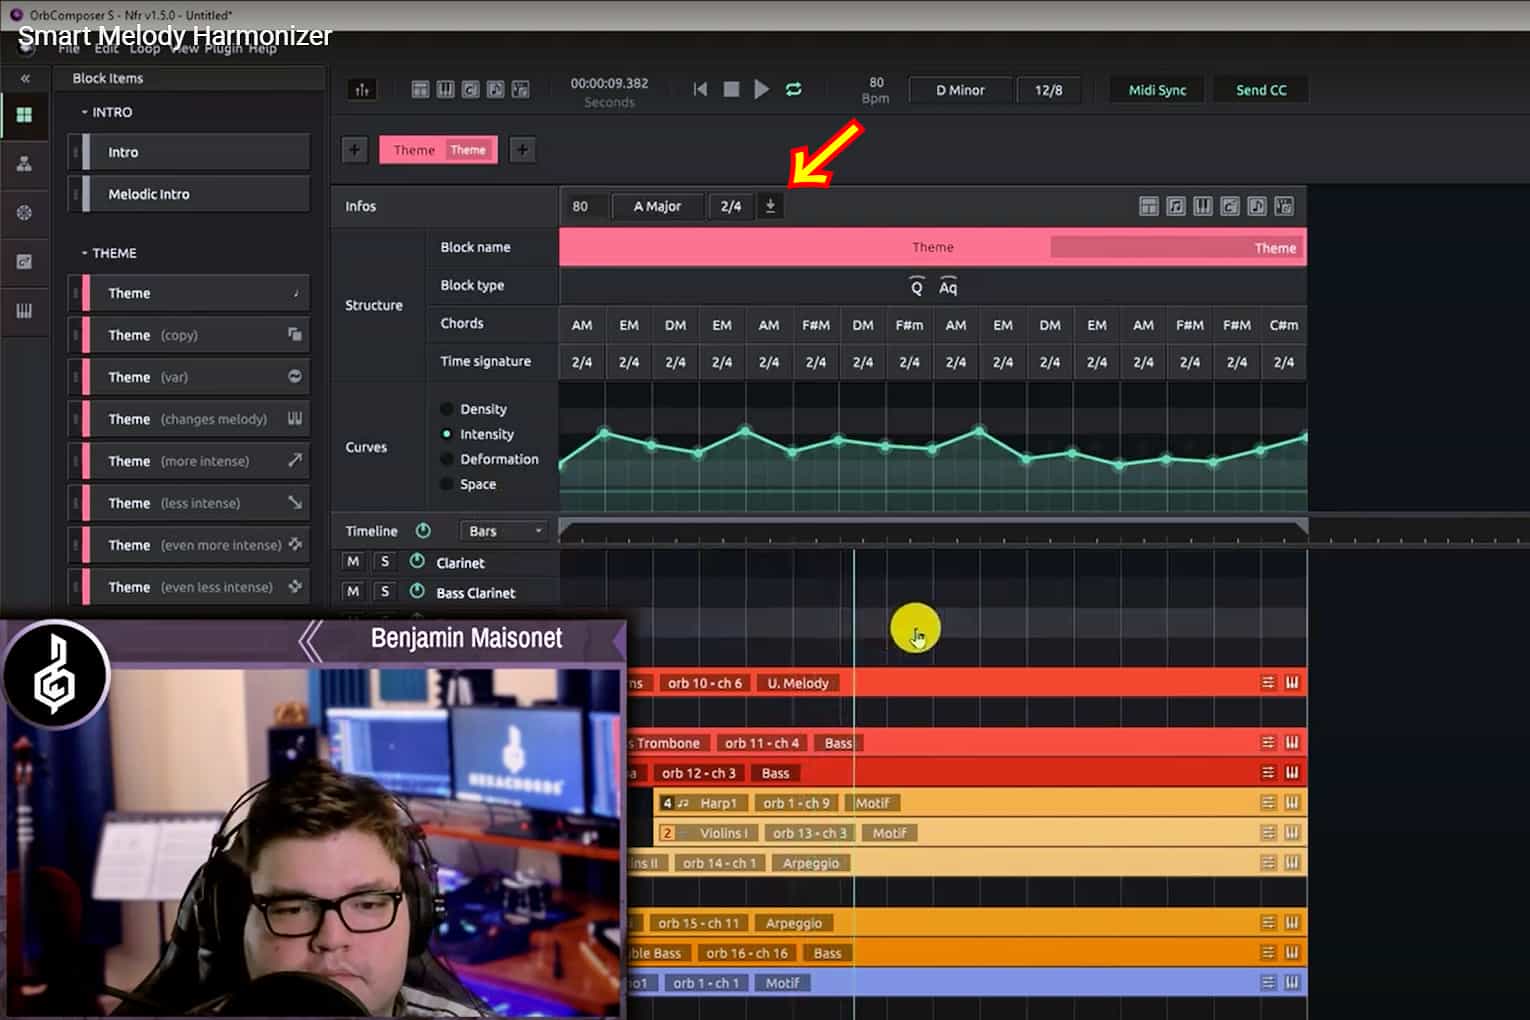The width and height of the screenshot is (1530, 1020).
Task: Click the piano roll icon on the U. Melody track
Action: point(1292,682)
